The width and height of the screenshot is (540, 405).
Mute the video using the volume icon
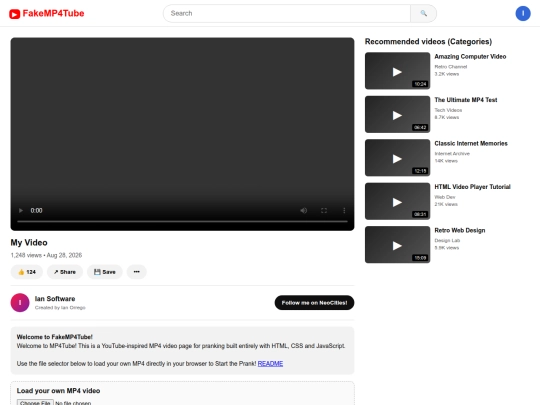(303, 210)
